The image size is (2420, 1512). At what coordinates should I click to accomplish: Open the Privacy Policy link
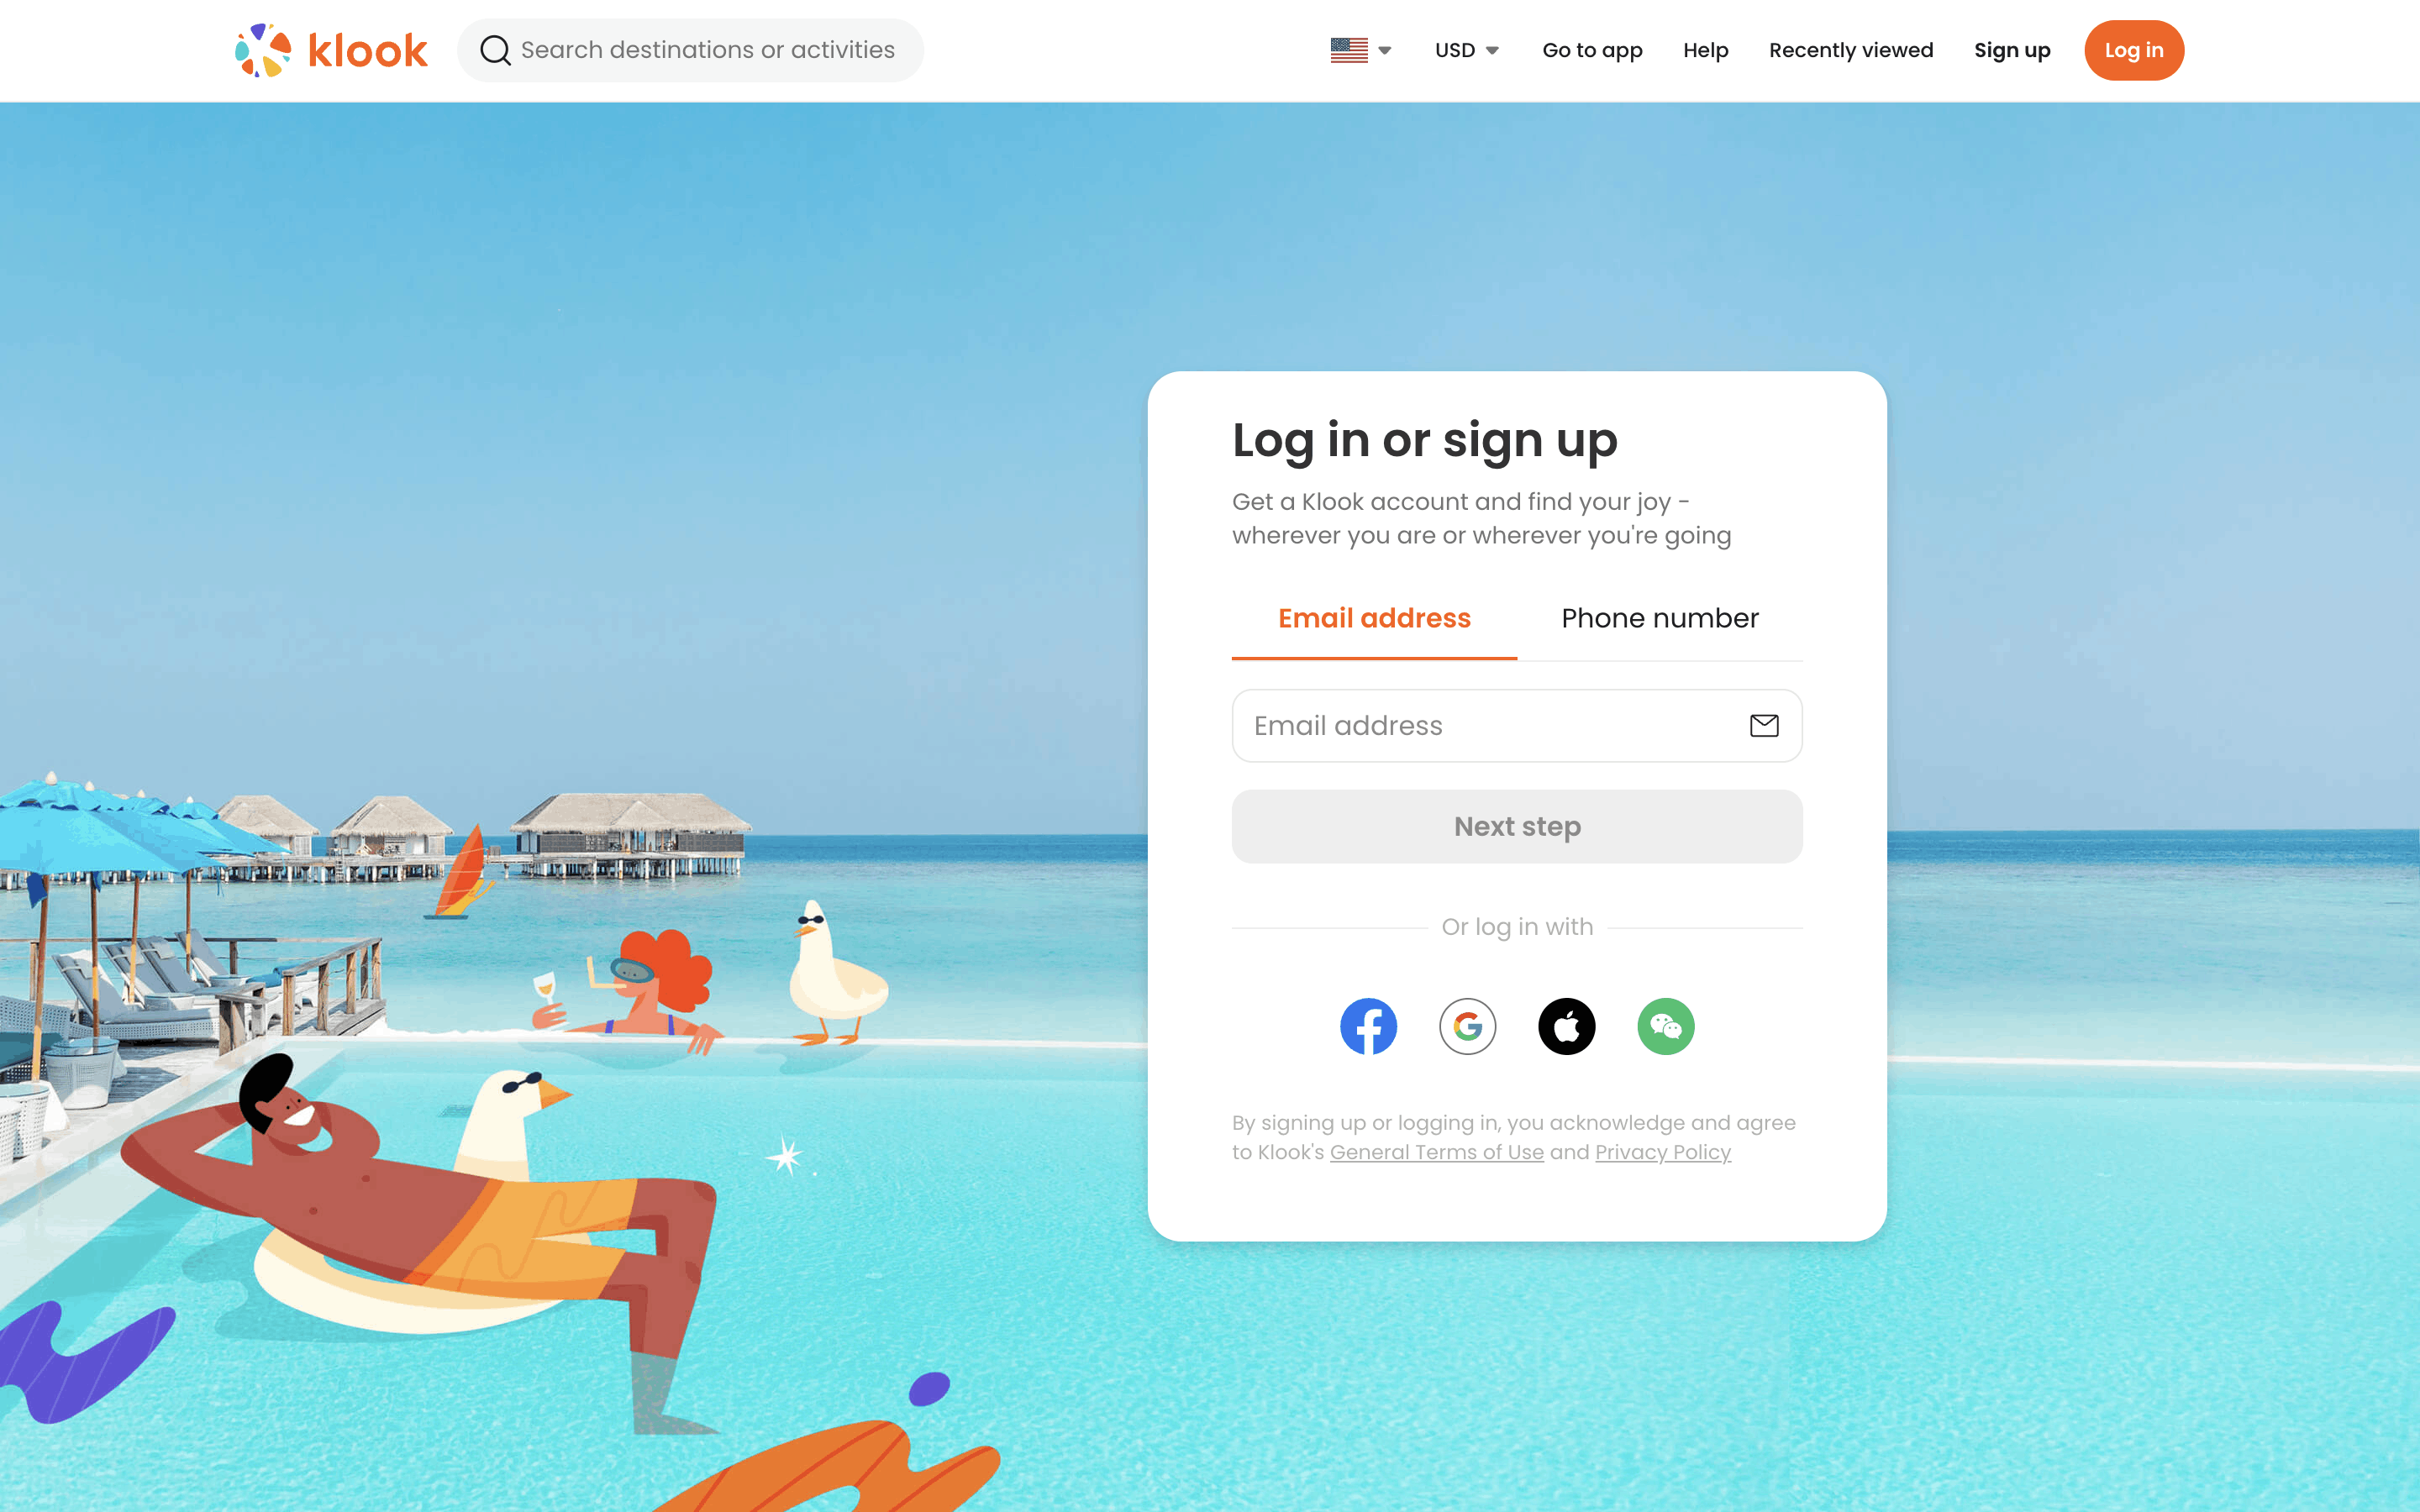pos(1662,1152)
